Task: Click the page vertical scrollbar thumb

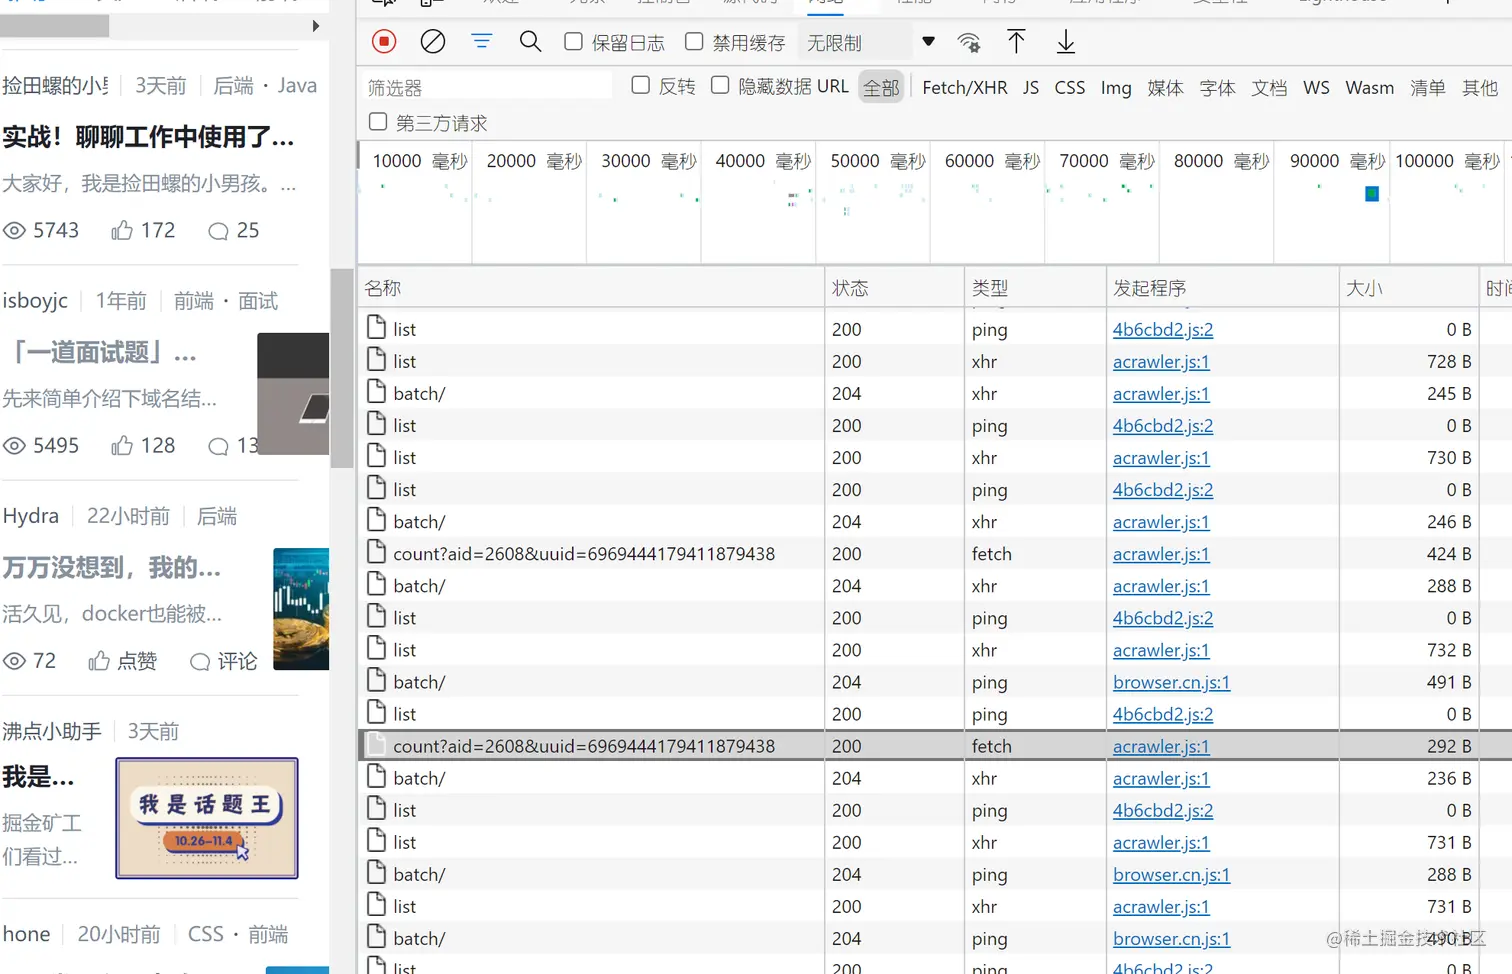Action: click(x=342, y=368)
